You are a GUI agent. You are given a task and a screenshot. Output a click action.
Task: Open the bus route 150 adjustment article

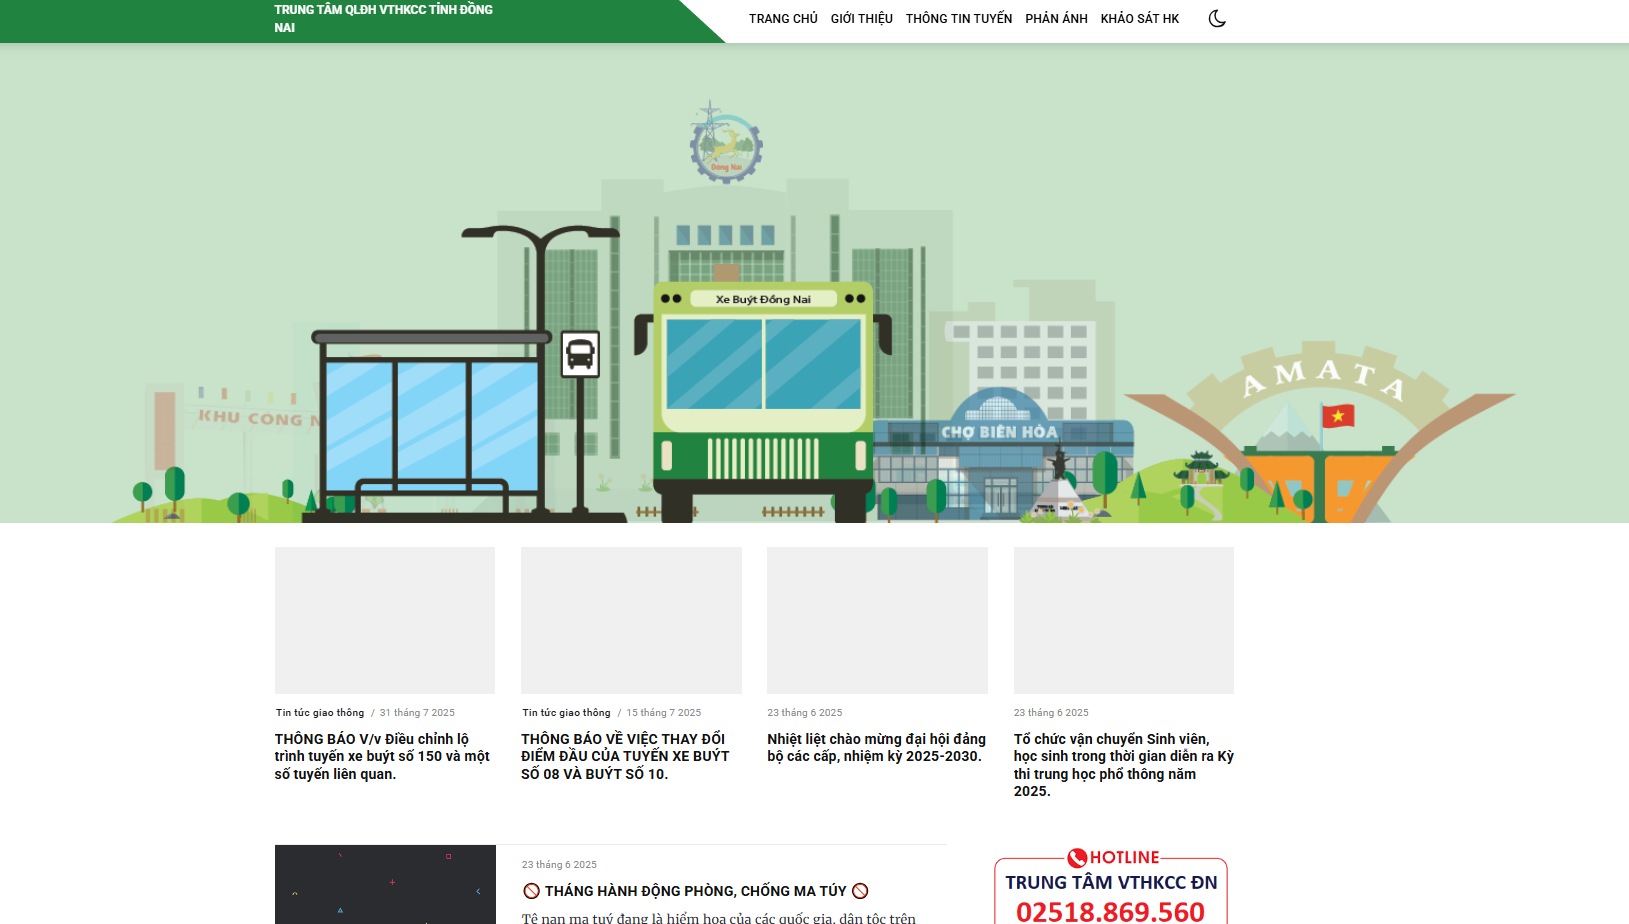382,756
